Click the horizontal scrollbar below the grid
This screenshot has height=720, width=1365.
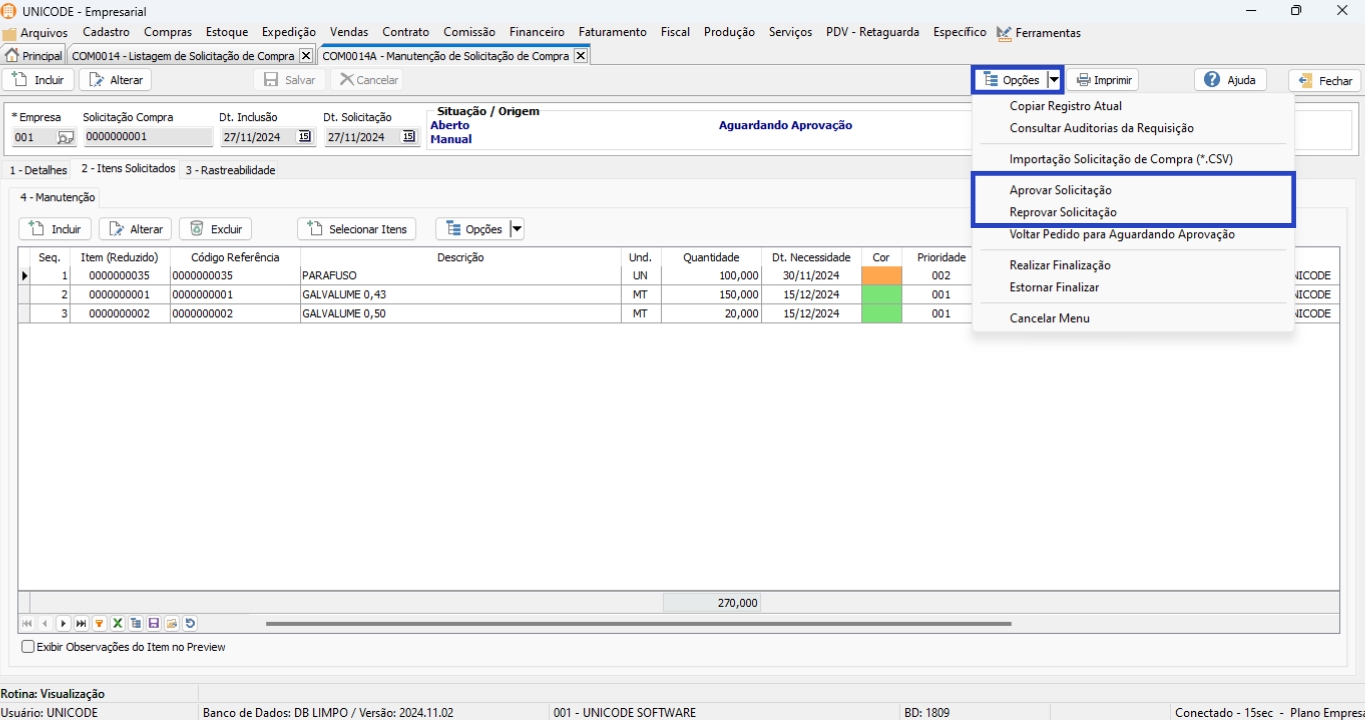click(x=638, y=623)
